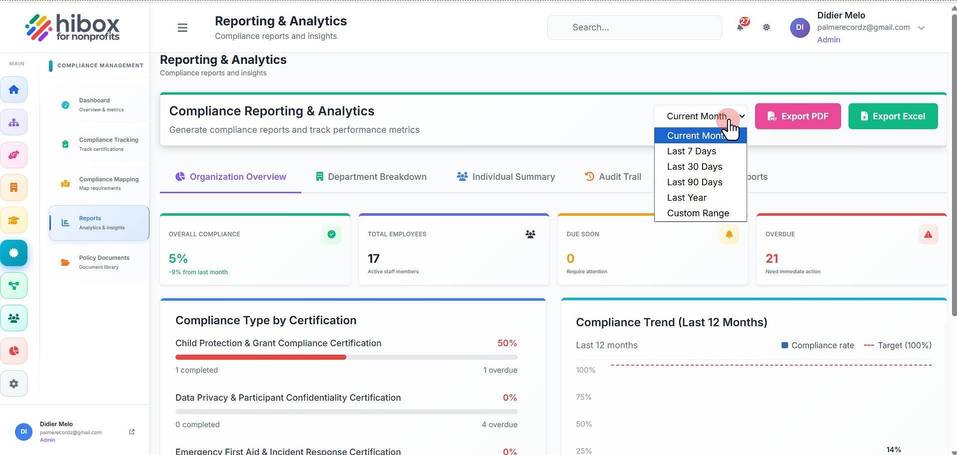Open the Home section in sidebar
957x455 pixels.
(x=13, y=90)
